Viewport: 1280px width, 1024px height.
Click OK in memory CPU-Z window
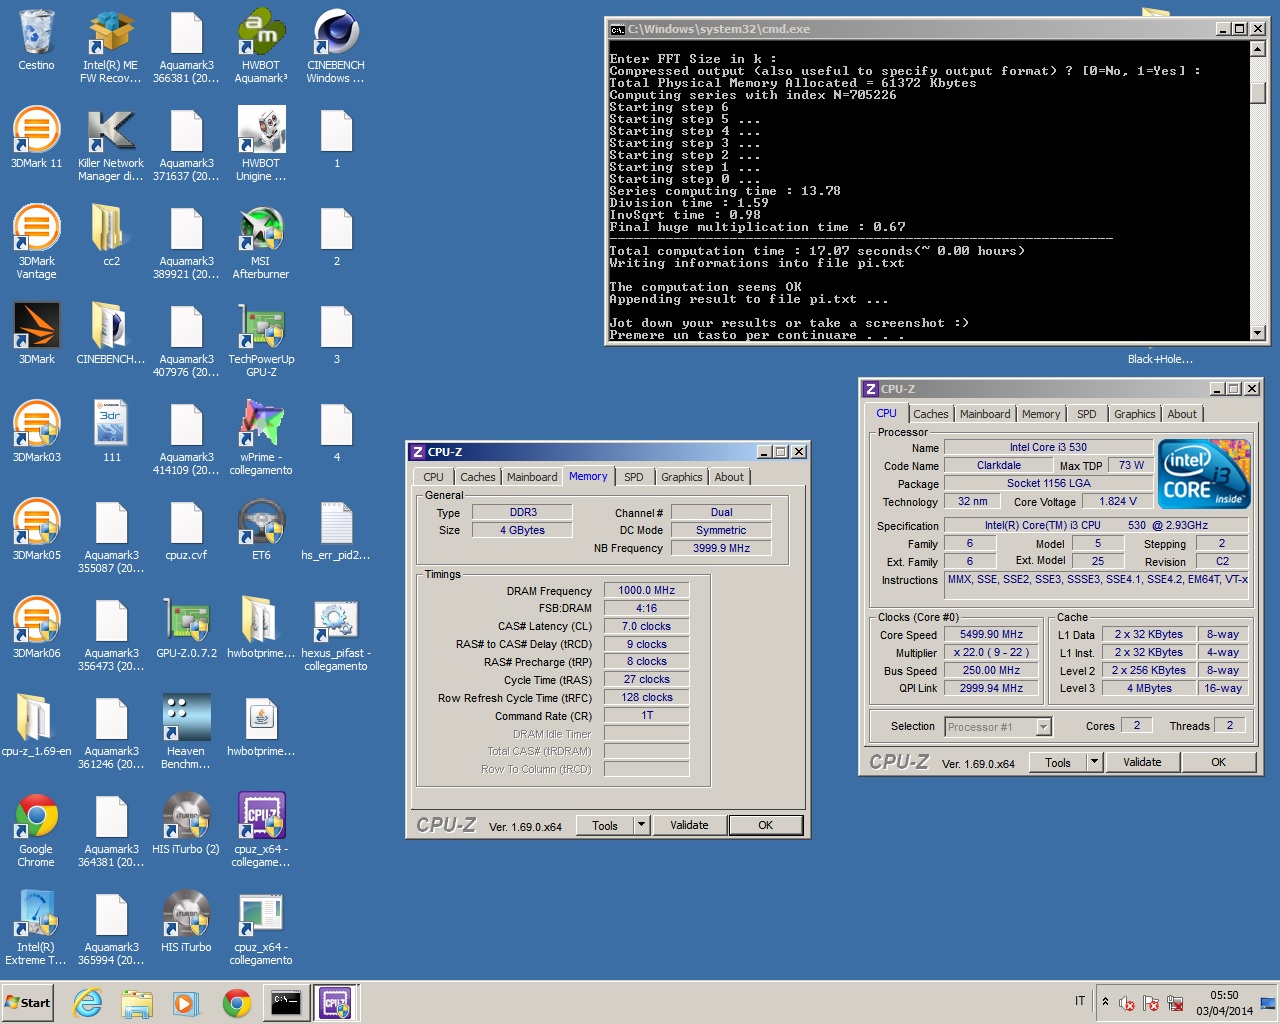(x=765, y=825)
